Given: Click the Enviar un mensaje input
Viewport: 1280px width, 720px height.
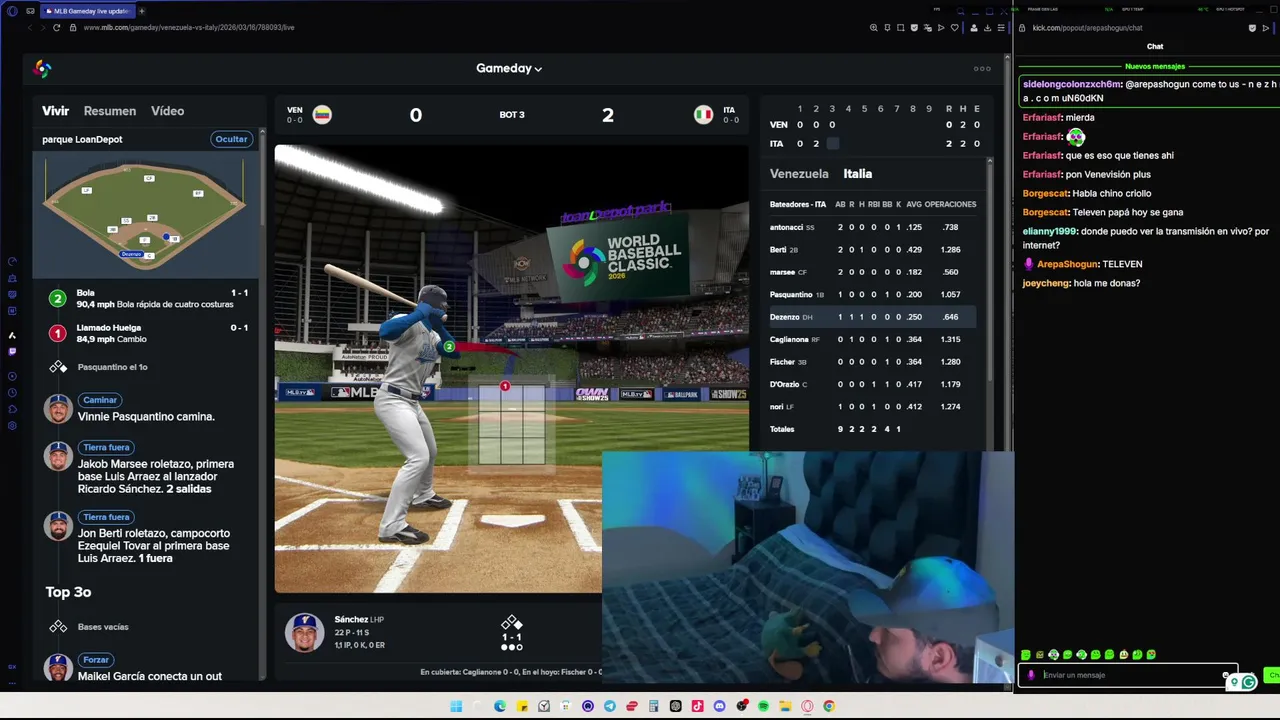Looking at the screenshot, I should point(1127,675).
